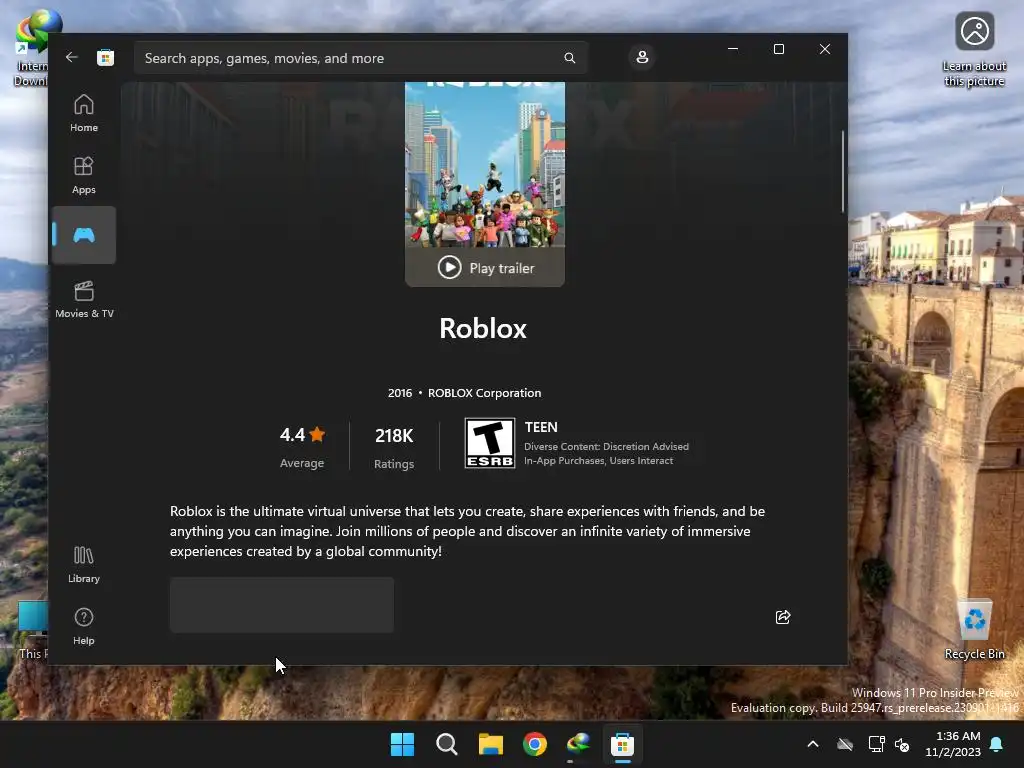This screenshot has height=768, width=1024.
Task: Click the loading install button placeholder
Action: click(x=282, y=605)
